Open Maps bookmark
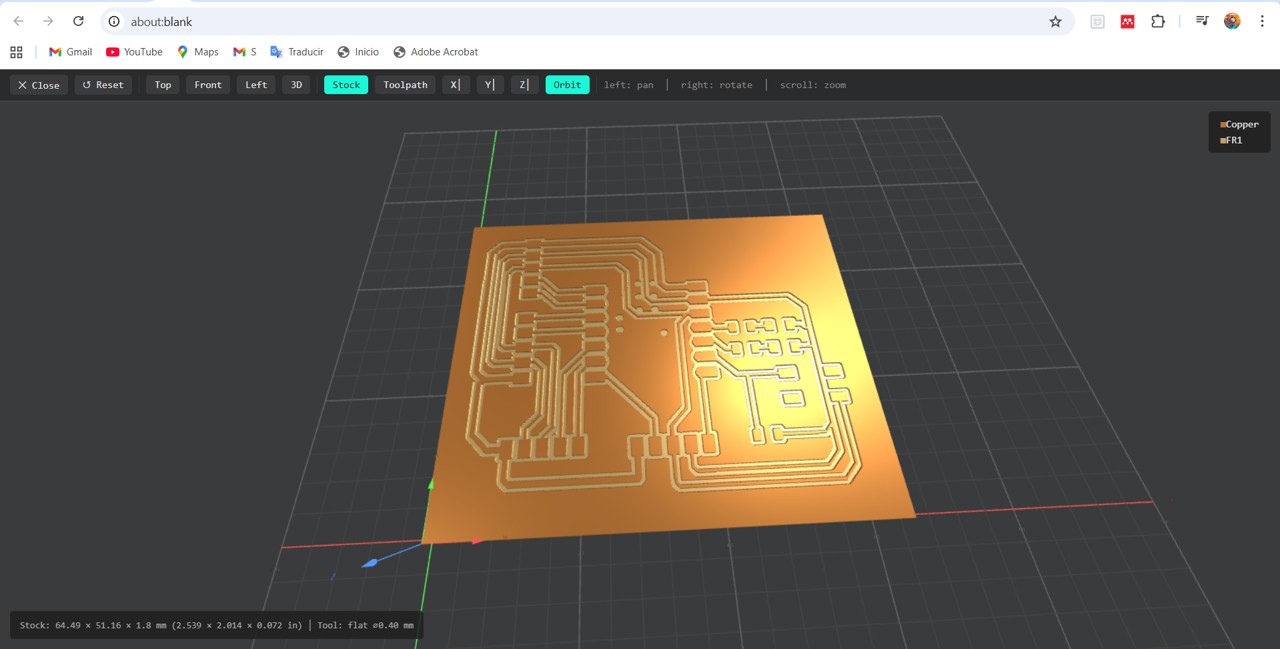1280x649 pixels. 197,52
